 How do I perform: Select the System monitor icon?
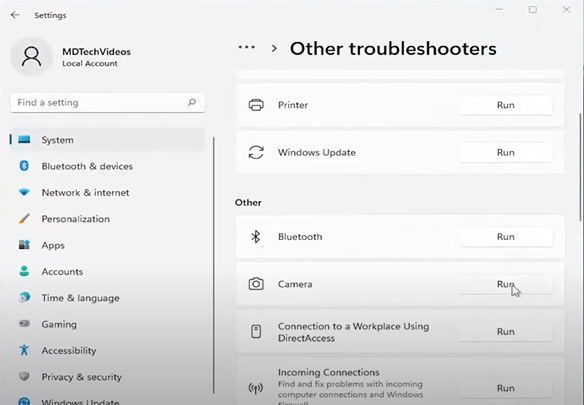[24, 140]
